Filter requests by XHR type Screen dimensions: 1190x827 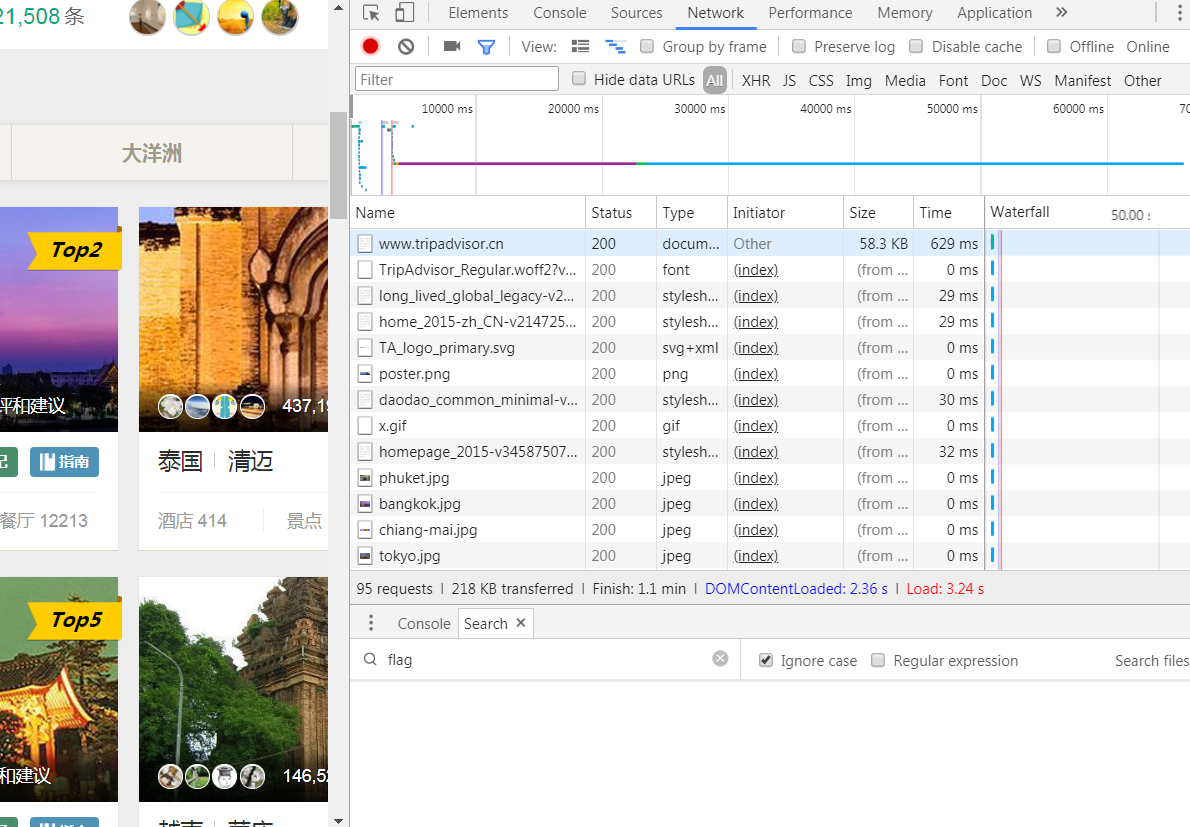756,80
